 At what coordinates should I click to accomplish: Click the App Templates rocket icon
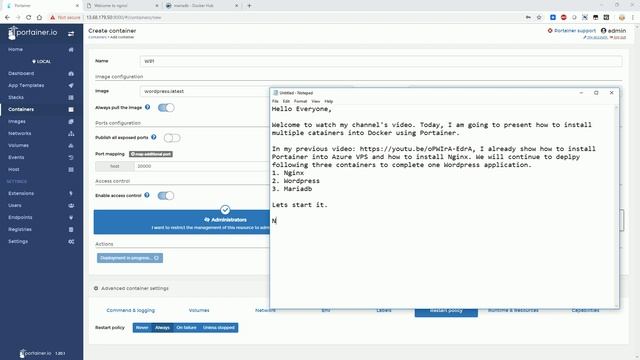(71, 85)
